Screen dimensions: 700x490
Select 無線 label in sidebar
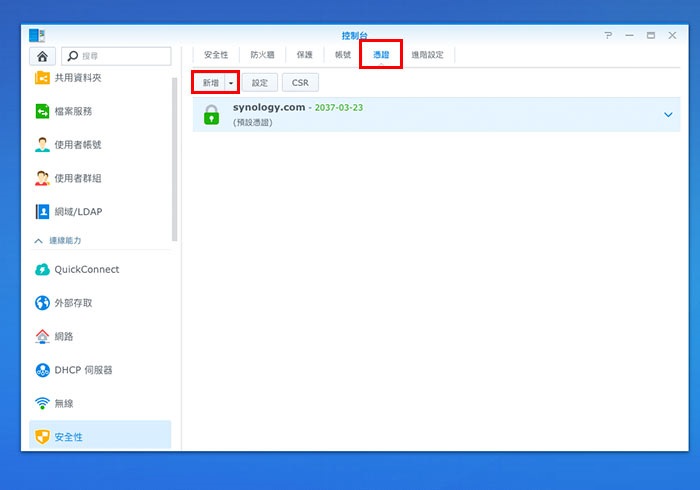tap(64, 403)
